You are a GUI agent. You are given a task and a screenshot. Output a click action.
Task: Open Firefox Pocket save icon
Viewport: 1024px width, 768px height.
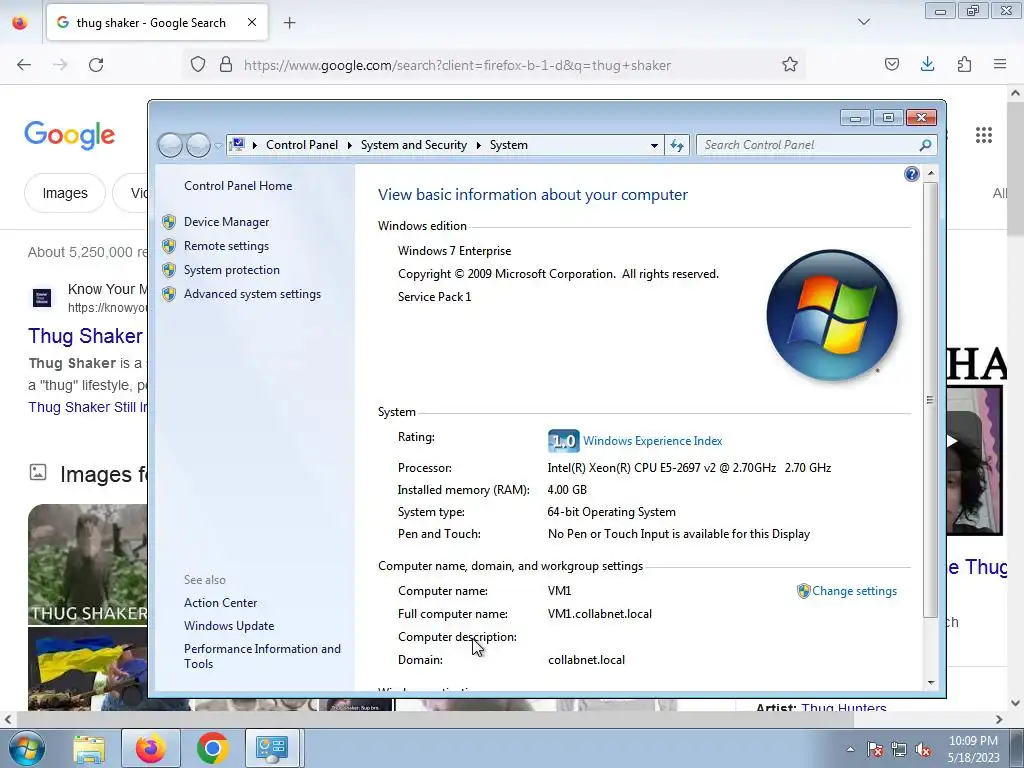892,64
